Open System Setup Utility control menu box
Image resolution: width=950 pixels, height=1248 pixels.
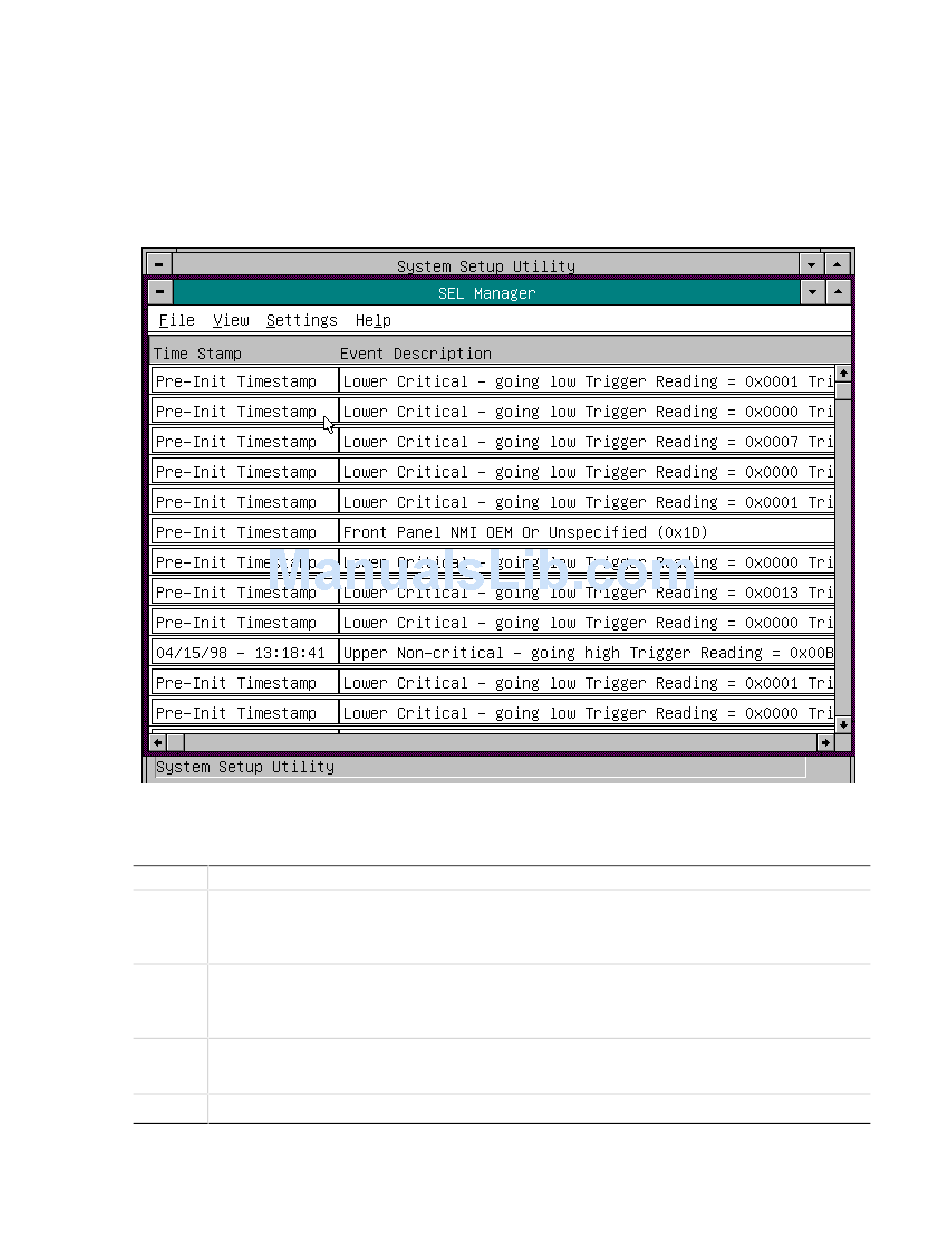click(160, 265)
